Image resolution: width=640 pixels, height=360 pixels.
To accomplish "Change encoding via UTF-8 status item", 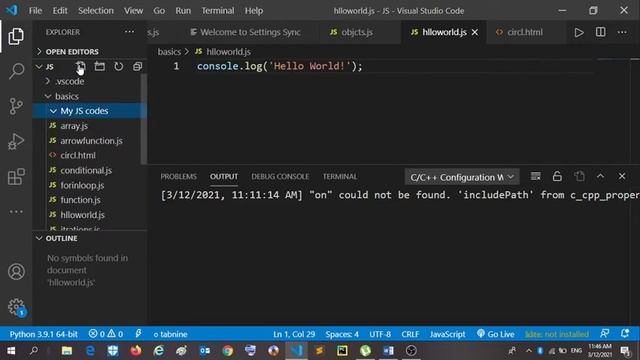I will [x=380, y=334].
